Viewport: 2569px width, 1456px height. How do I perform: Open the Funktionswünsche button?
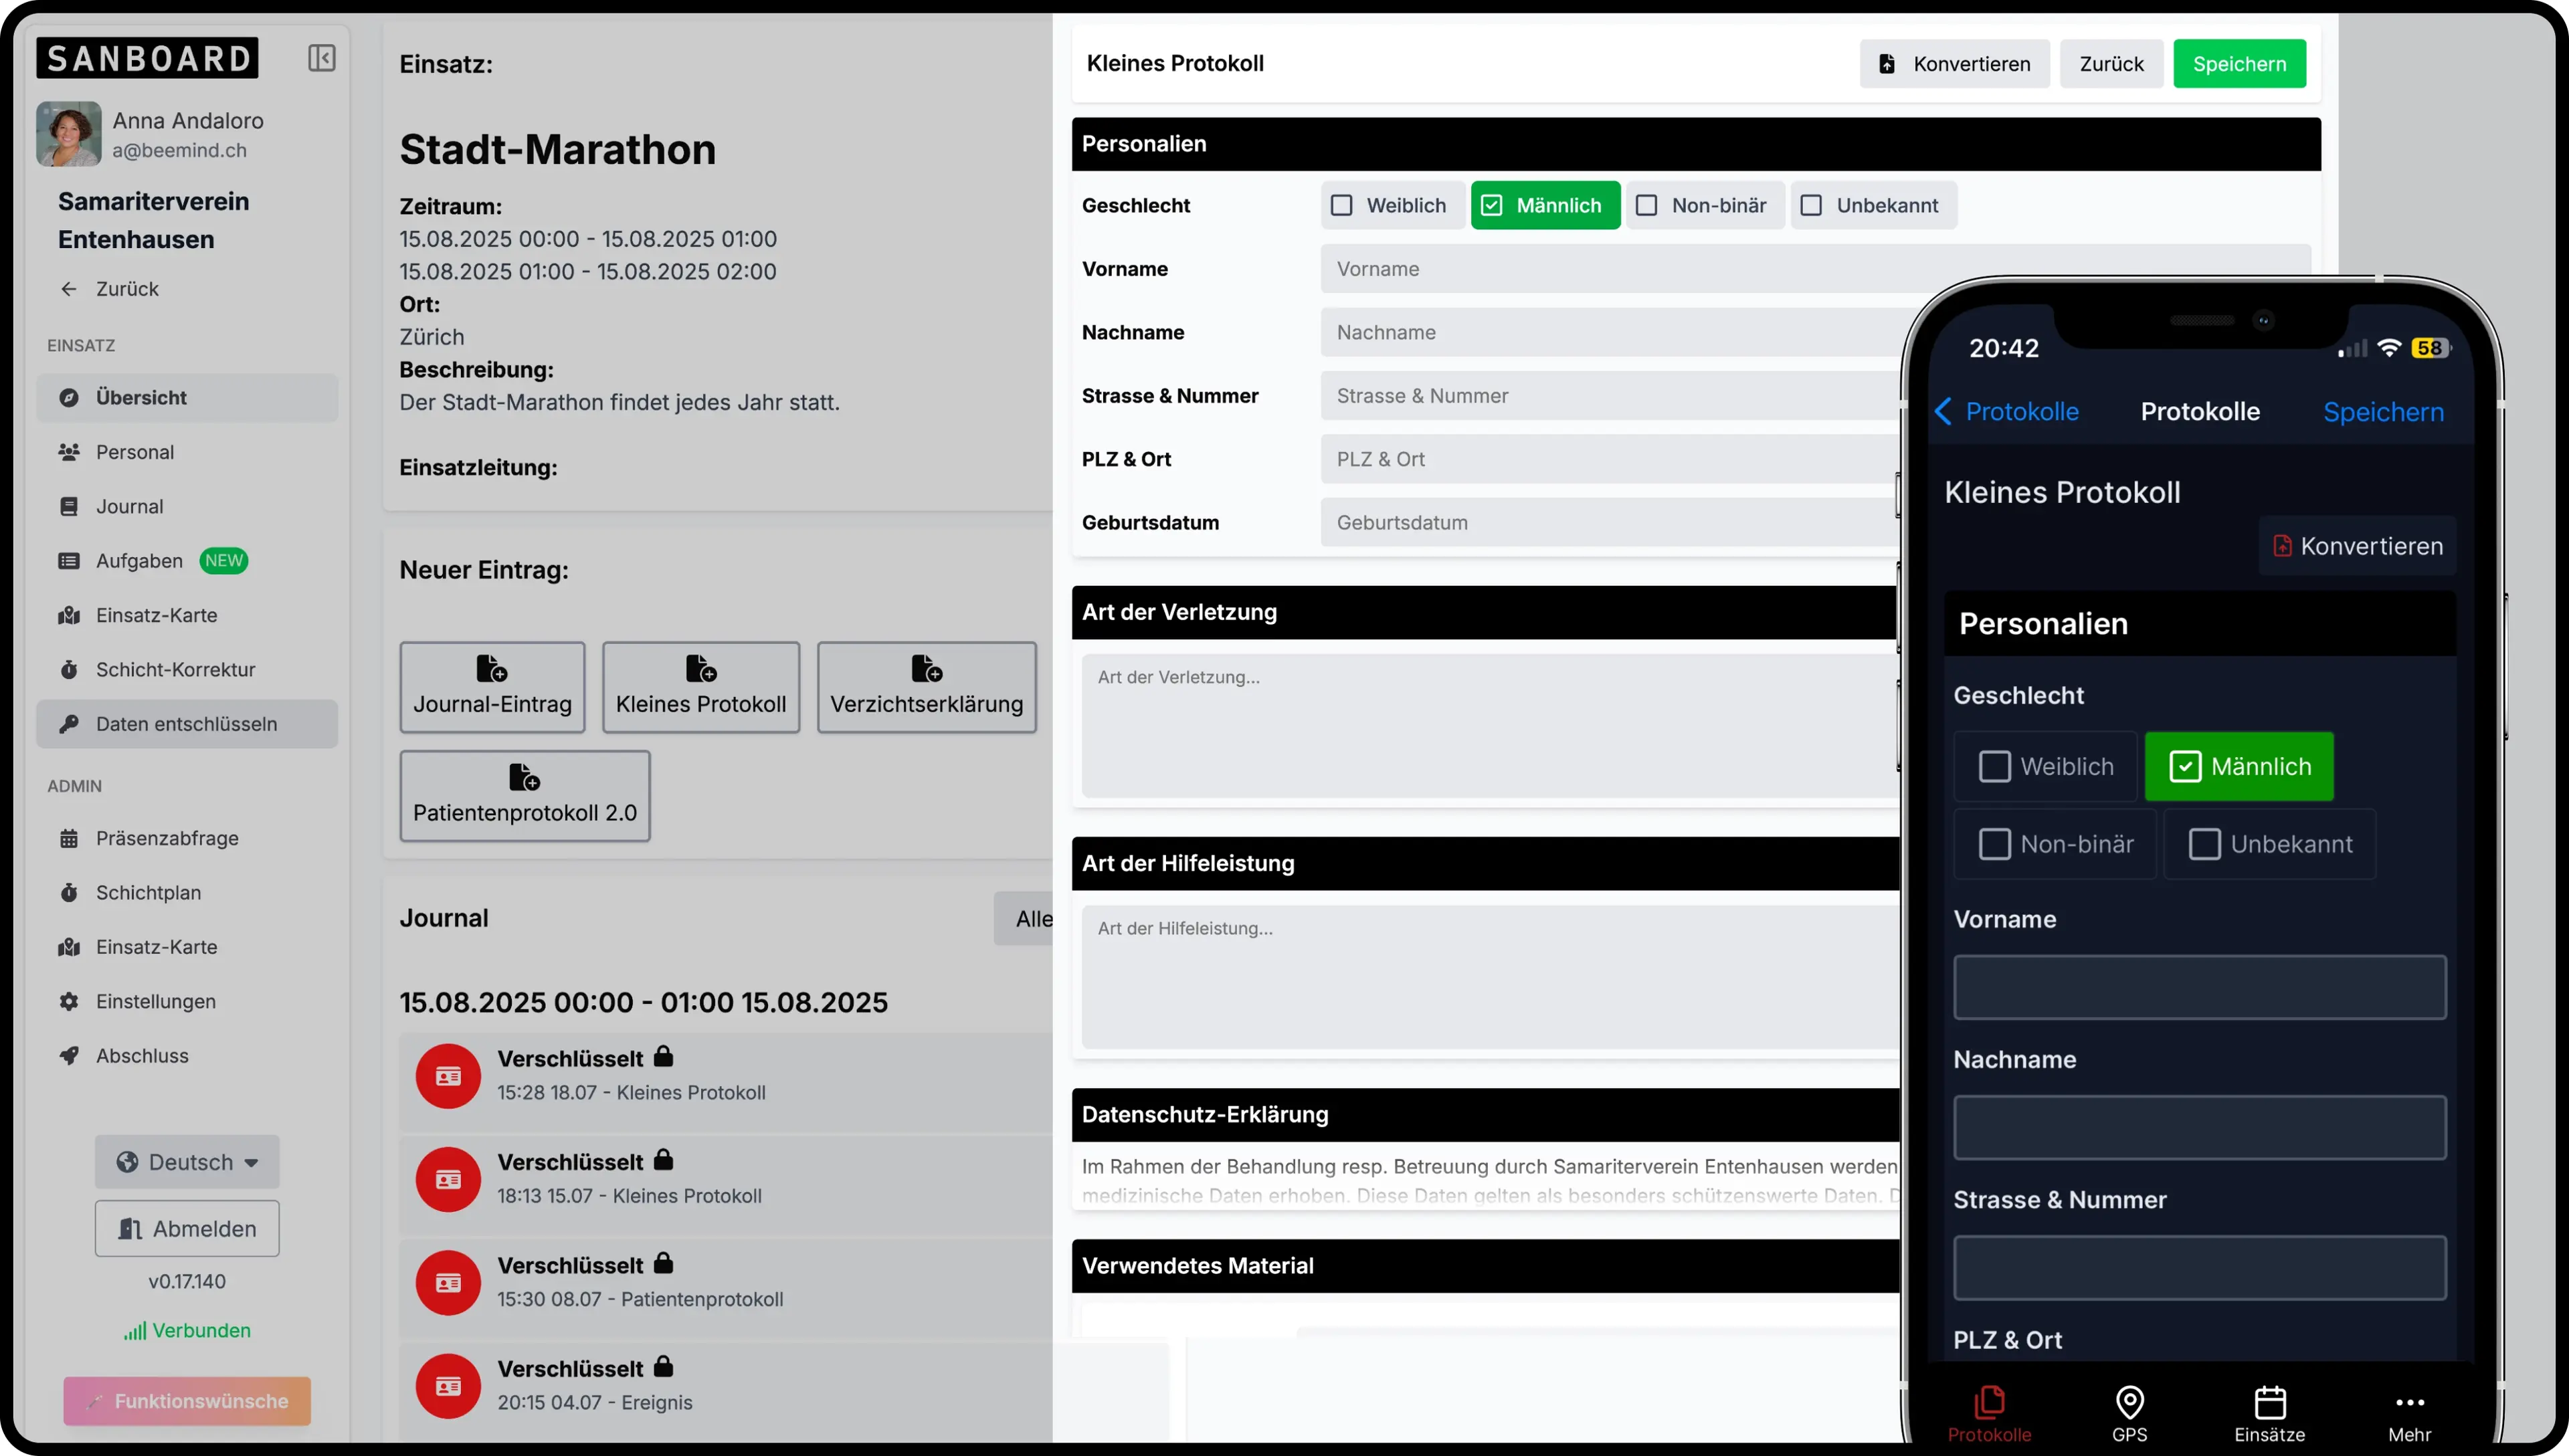click(x=187, y=1401)
